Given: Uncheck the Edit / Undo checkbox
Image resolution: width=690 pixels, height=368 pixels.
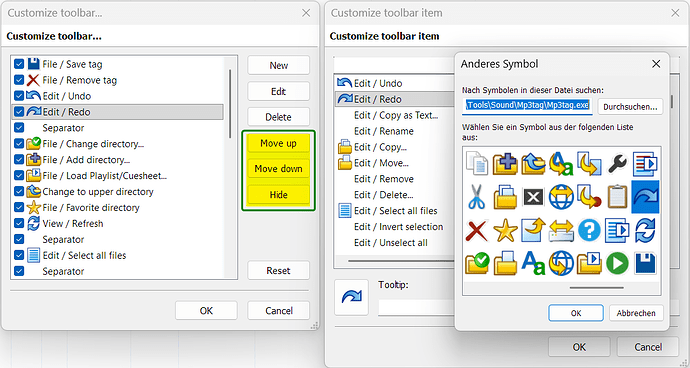Looking at the screenshot, I should coord(19,96).
